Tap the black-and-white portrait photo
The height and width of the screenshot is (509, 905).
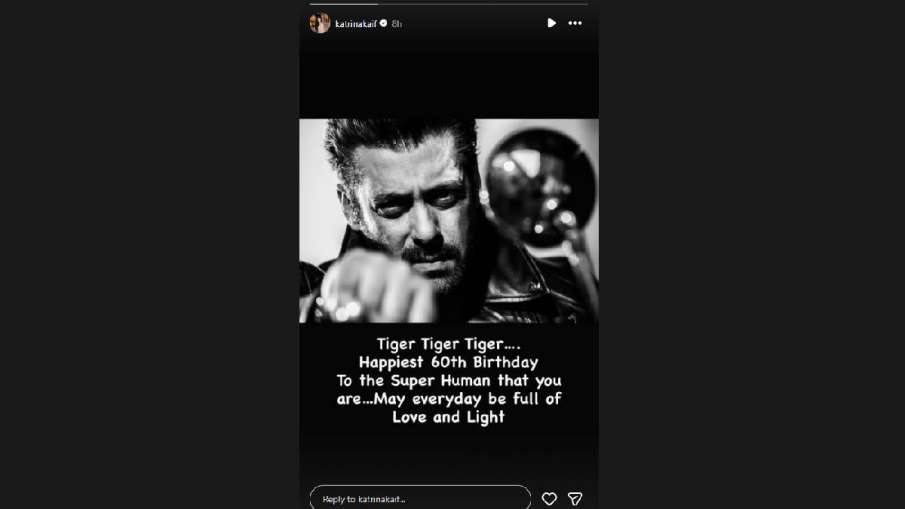(x=449, y=220)
